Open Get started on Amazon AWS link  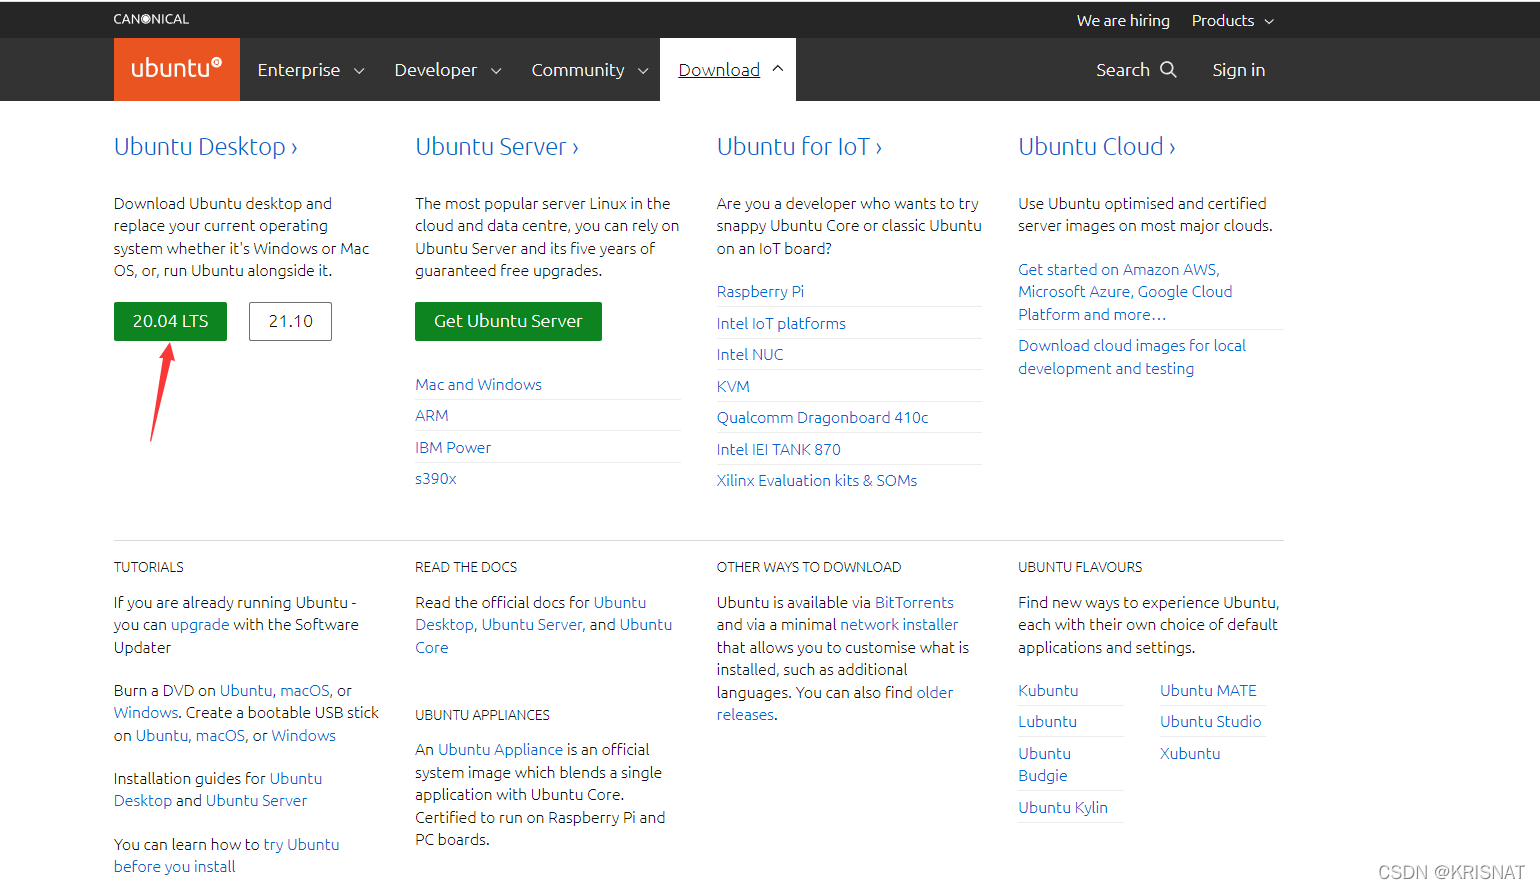point(1125,291)
